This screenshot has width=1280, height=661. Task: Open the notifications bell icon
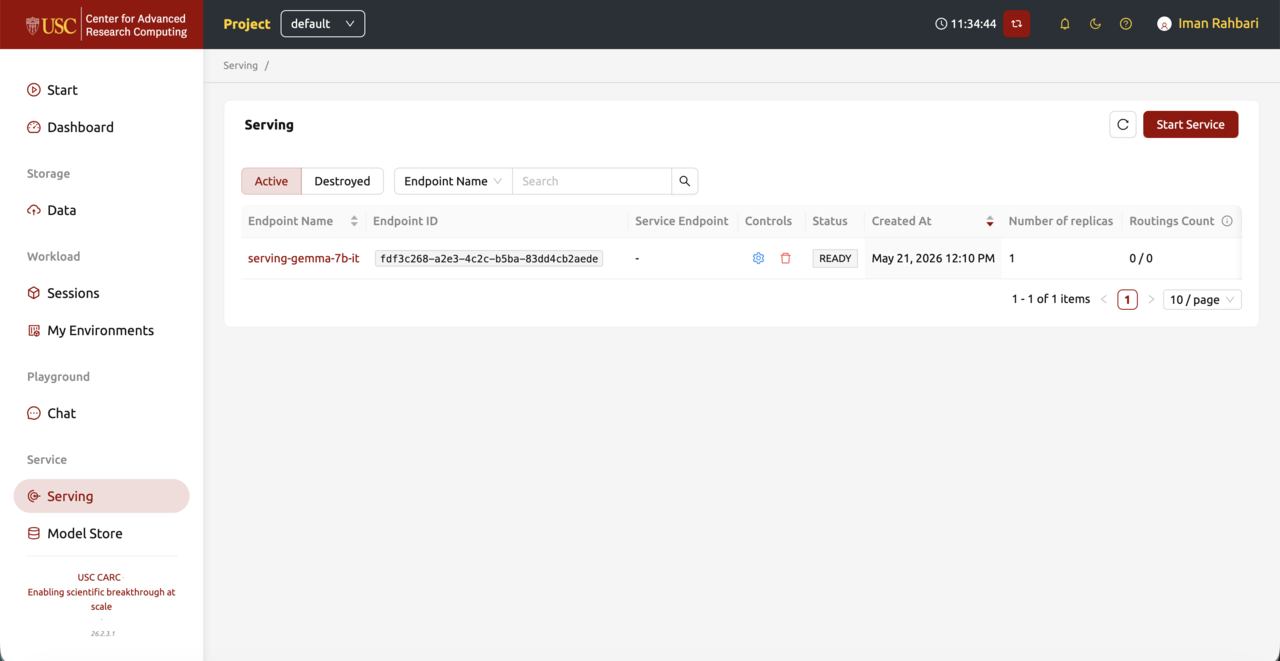(1065, 24)
